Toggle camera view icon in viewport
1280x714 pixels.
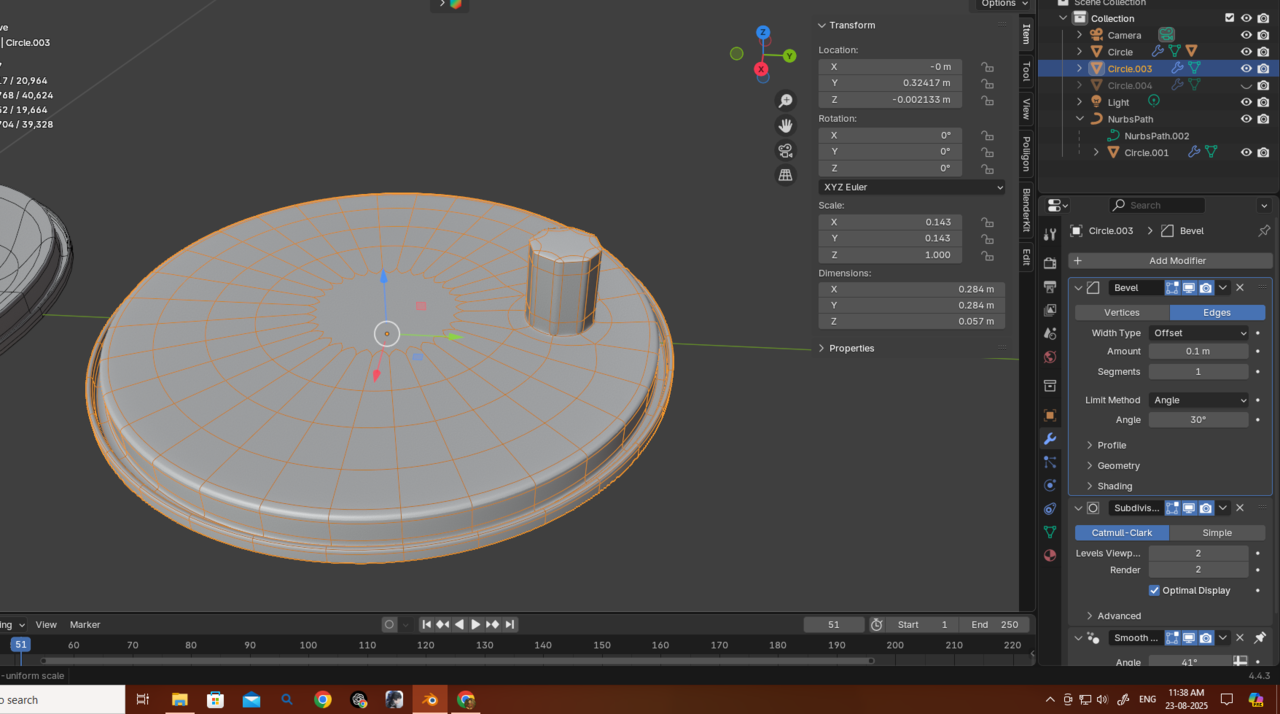786,151
